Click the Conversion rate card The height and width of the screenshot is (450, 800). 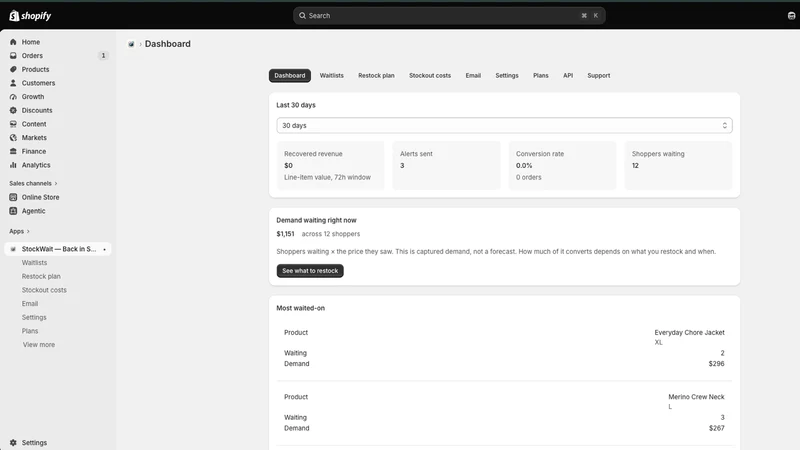pyautogui.click(x=562, y=165)
